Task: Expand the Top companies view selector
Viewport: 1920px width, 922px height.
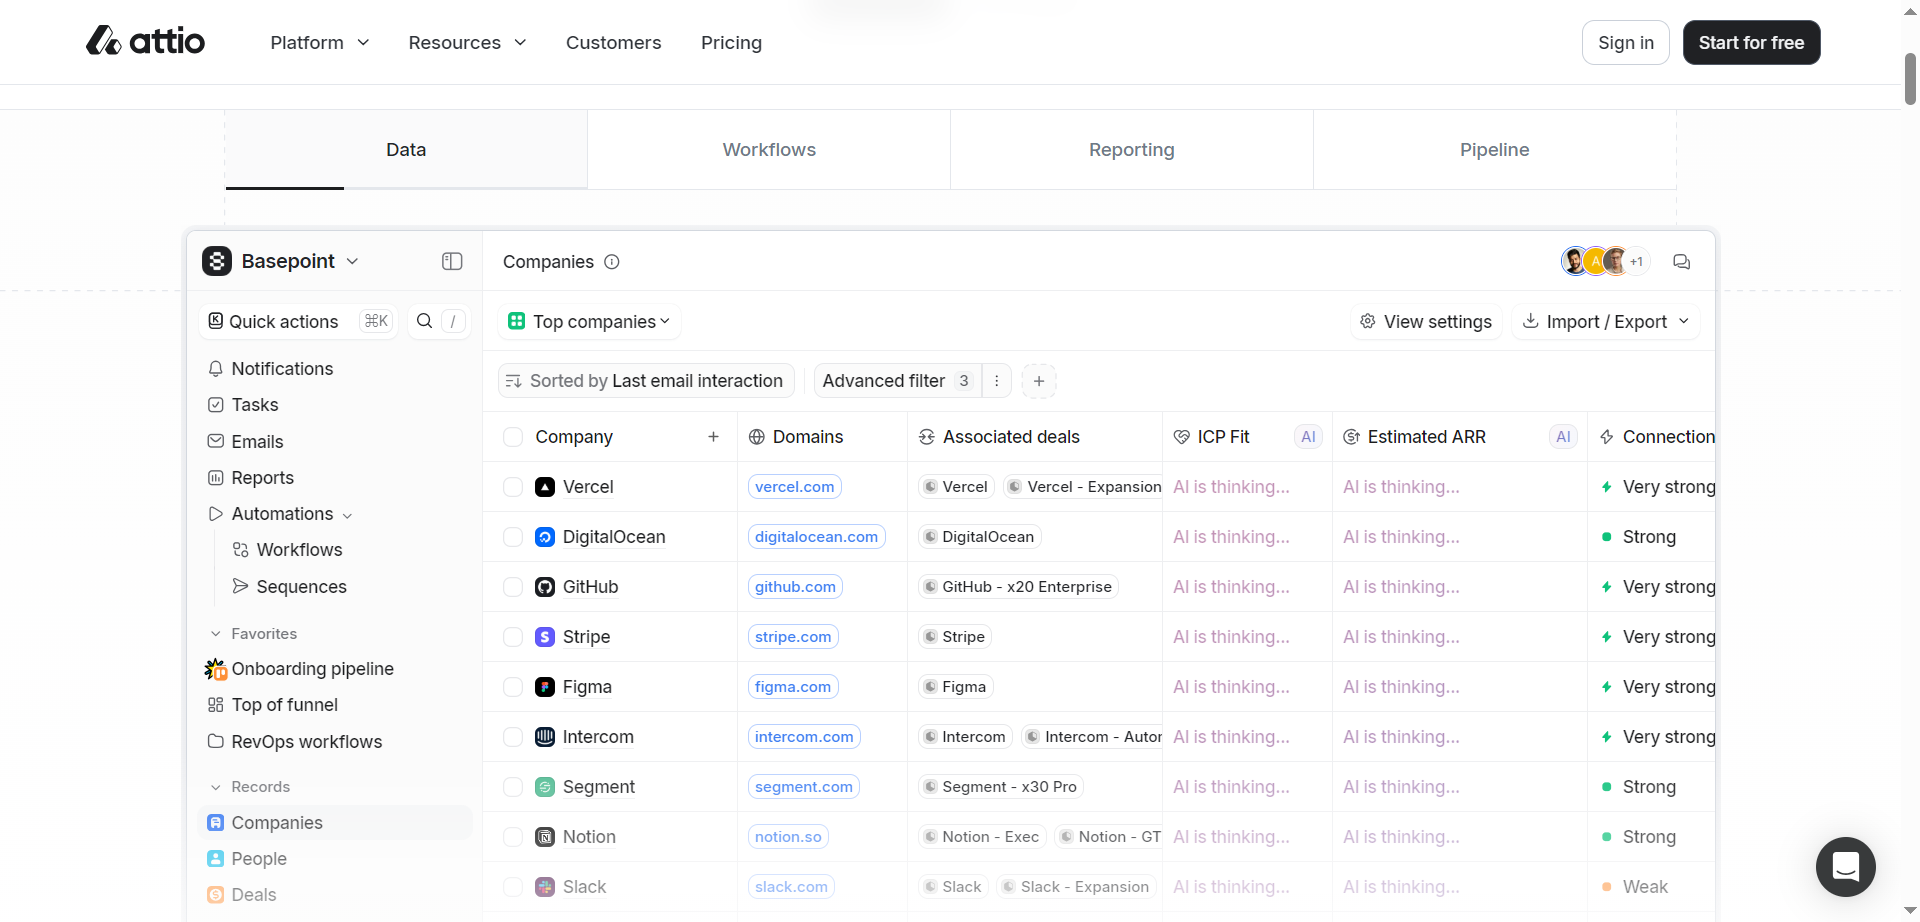Action: (589, 321)
